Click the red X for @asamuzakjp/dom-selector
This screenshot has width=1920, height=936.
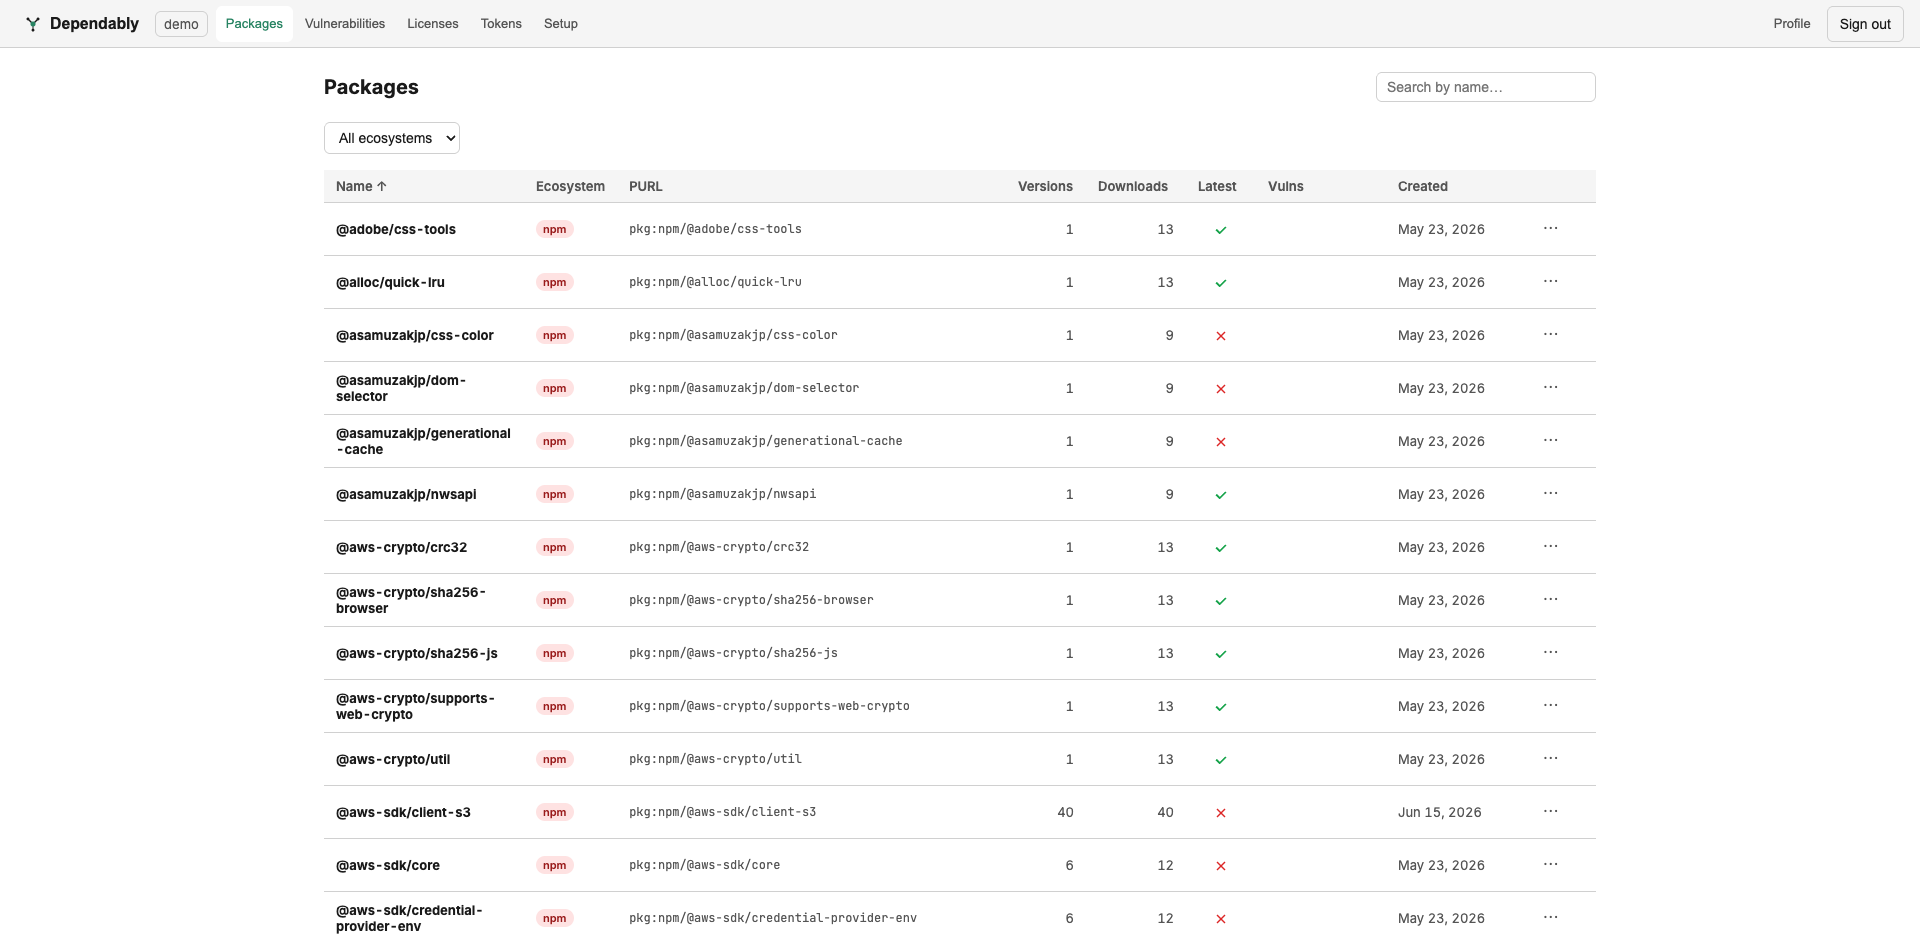pos(1220,389)
